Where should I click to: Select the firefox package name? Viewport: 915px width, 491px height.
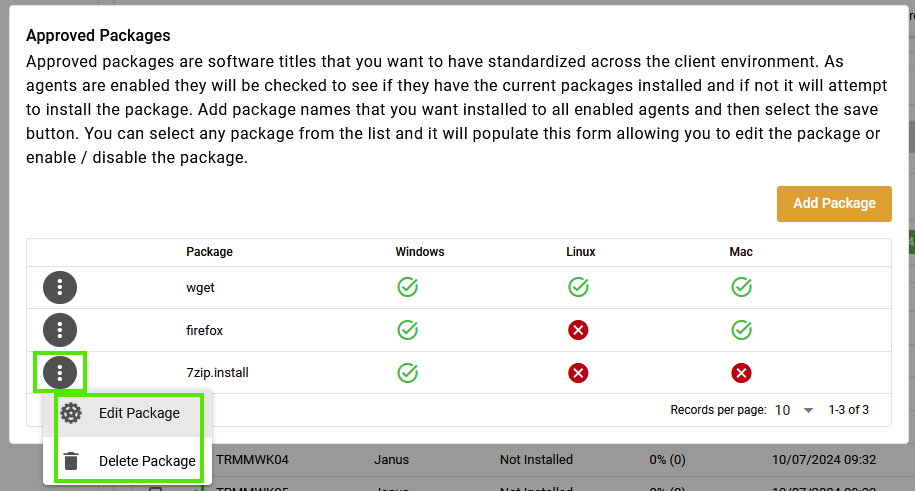[x=204, y=330]
